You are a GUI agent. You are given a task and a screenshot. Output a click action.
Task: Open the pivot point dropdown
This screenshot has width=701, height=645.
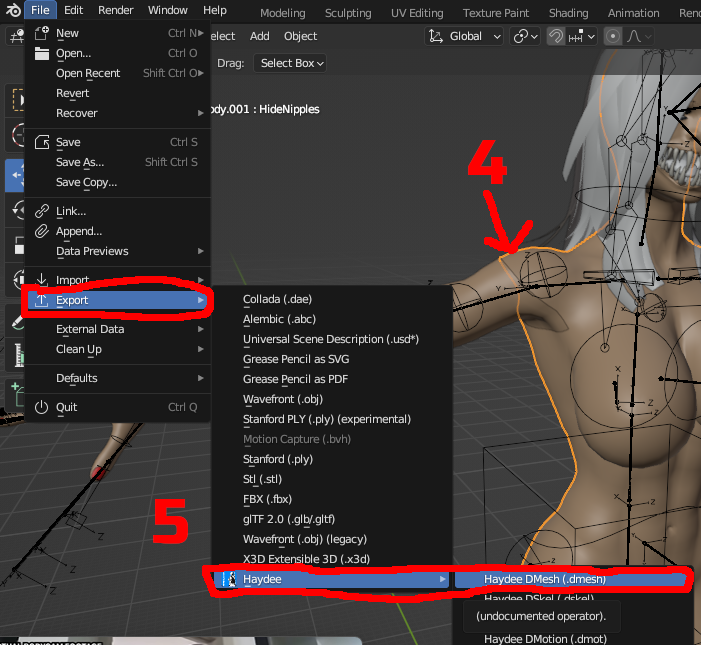(x=525, y=36)
